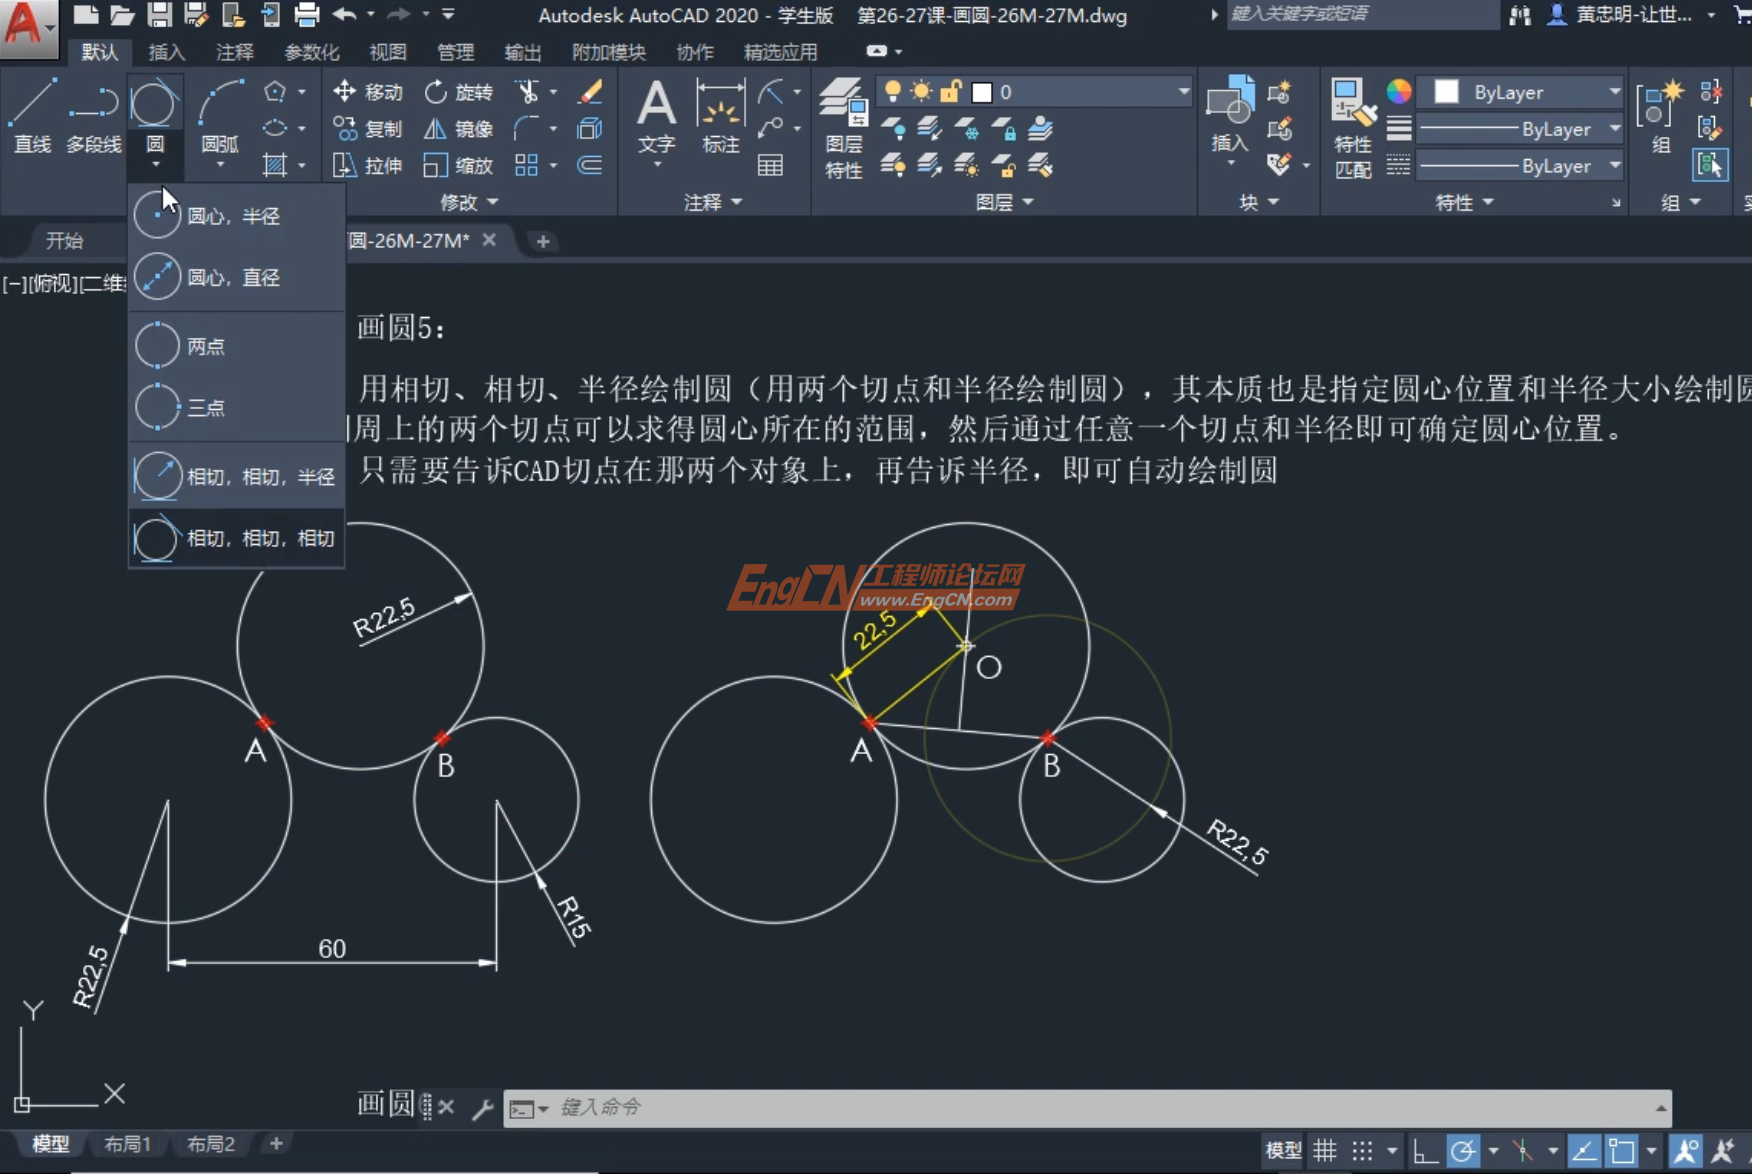
Task: Switch to the 布局1 layout tab
Action: pyautogui.click(x=127, y=1143)
